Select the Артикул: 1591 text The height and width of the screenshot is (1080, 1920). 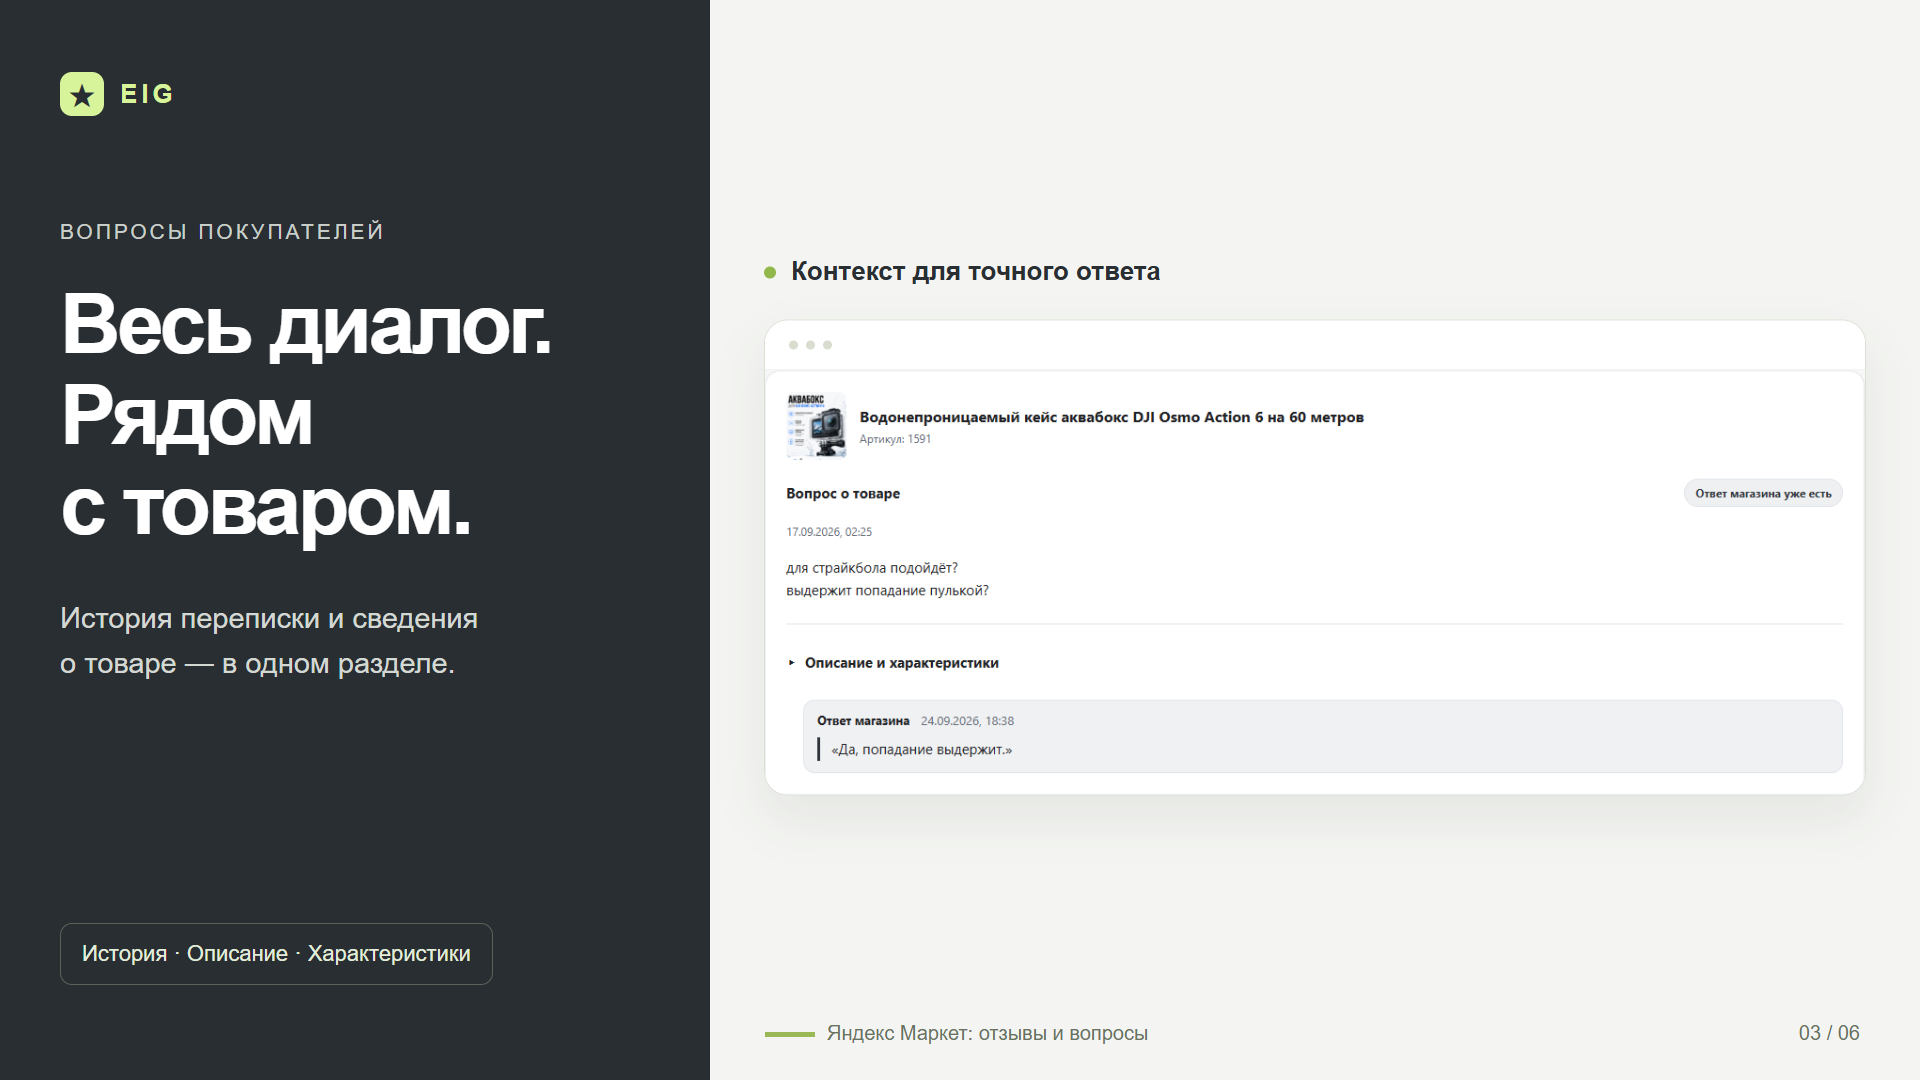click(x=895, y=439)
